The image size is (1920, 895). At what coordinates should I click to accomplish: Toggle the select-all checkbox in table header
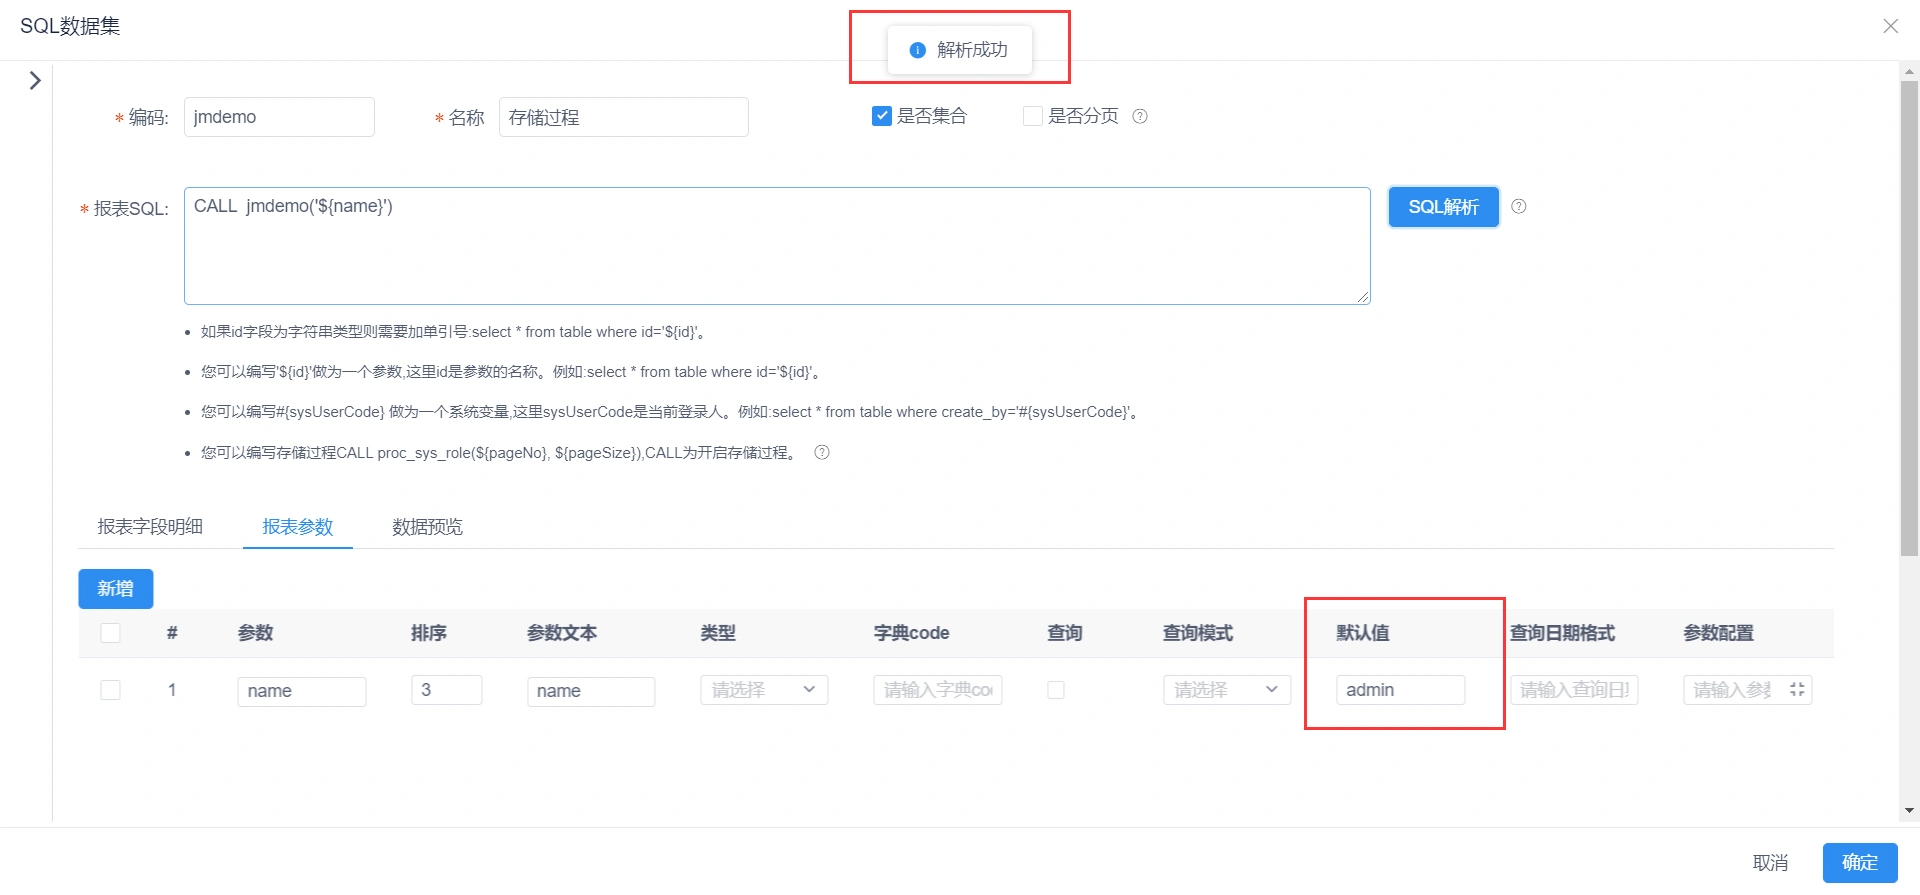(111, 633)
